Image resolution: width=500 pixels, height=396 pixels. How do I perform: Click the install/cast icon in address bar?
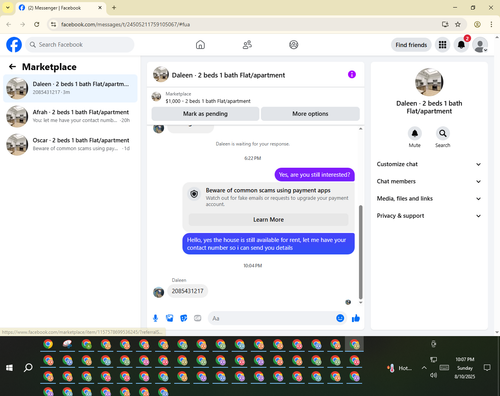point(445,24)
